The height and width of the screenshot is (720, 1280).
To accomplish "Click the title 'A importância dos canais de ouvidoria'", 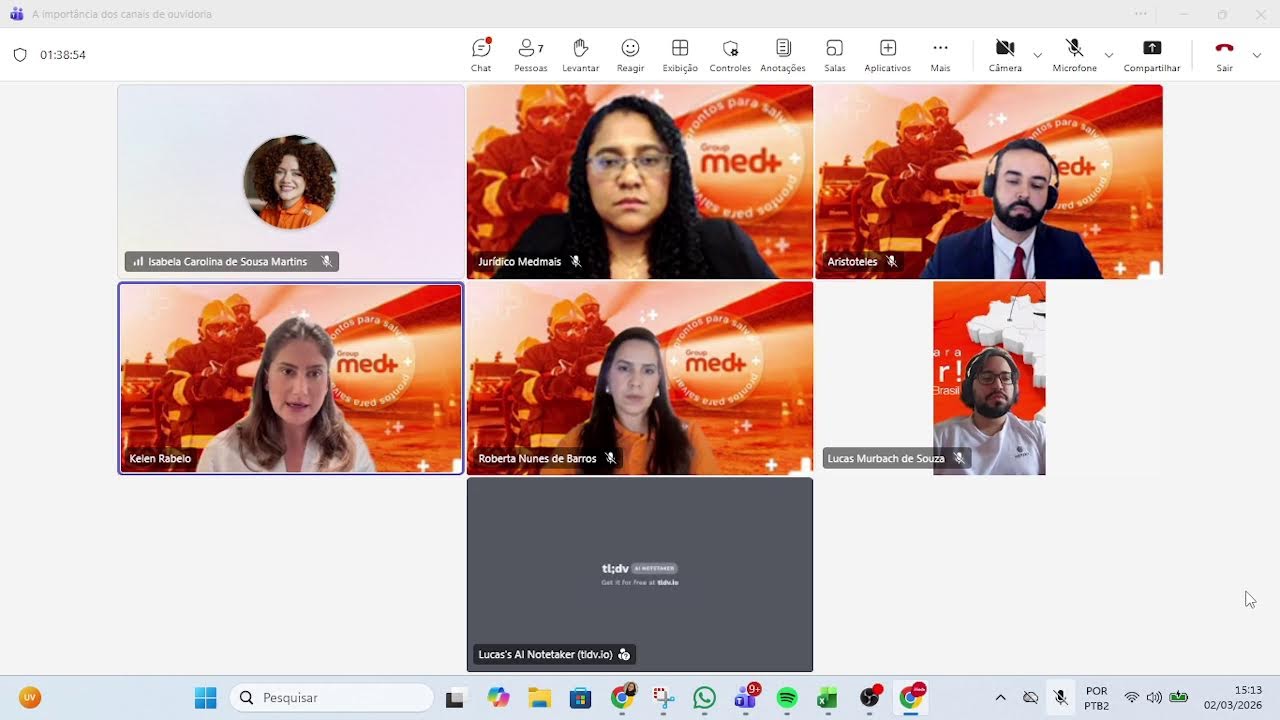I will click(122, 14).
